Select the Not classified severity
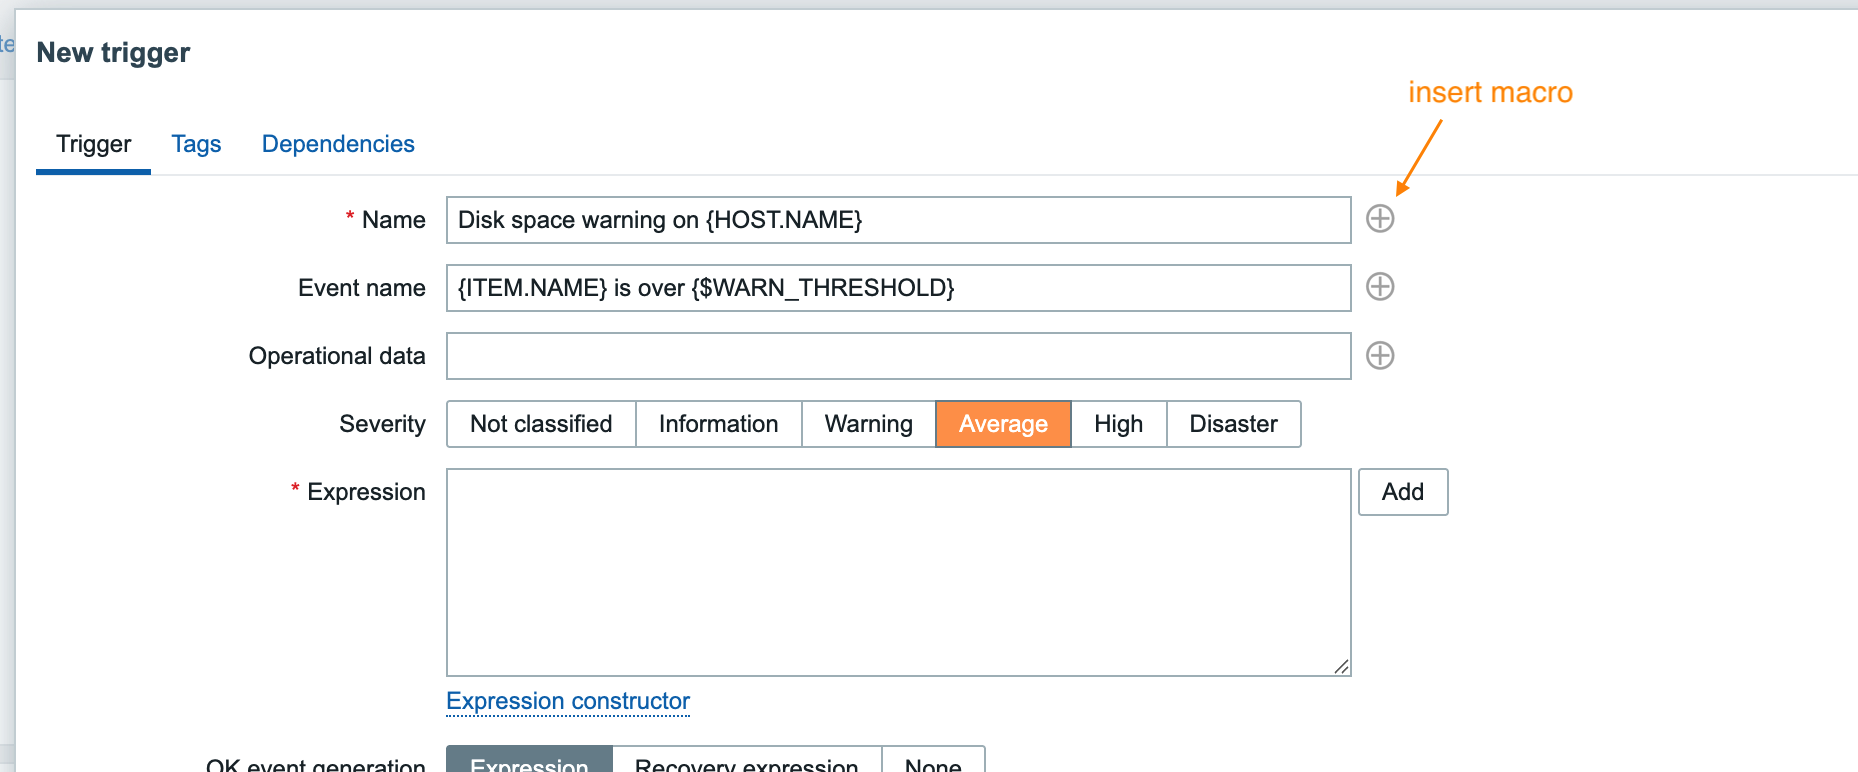Image resolution: width=1858 pixels, height=772 pixels. coord(541,424)
